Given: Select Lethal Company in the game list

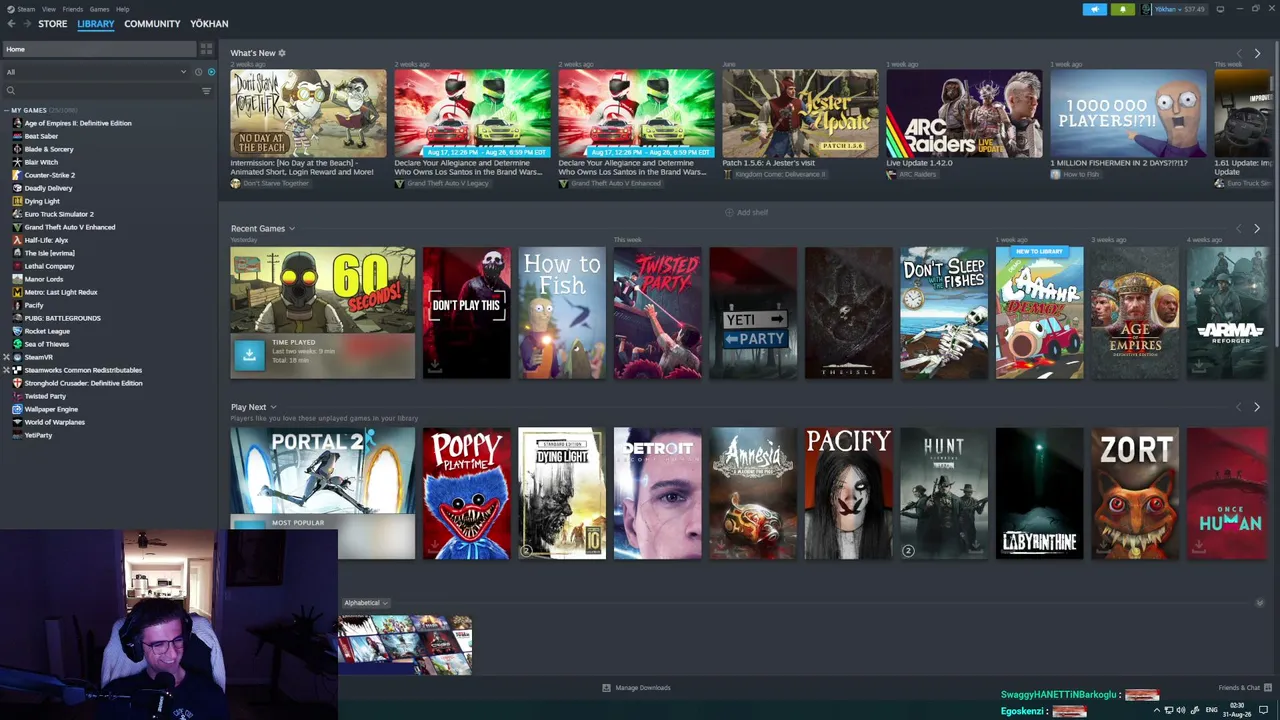Looking at the screenshot, I should point(49,266).
